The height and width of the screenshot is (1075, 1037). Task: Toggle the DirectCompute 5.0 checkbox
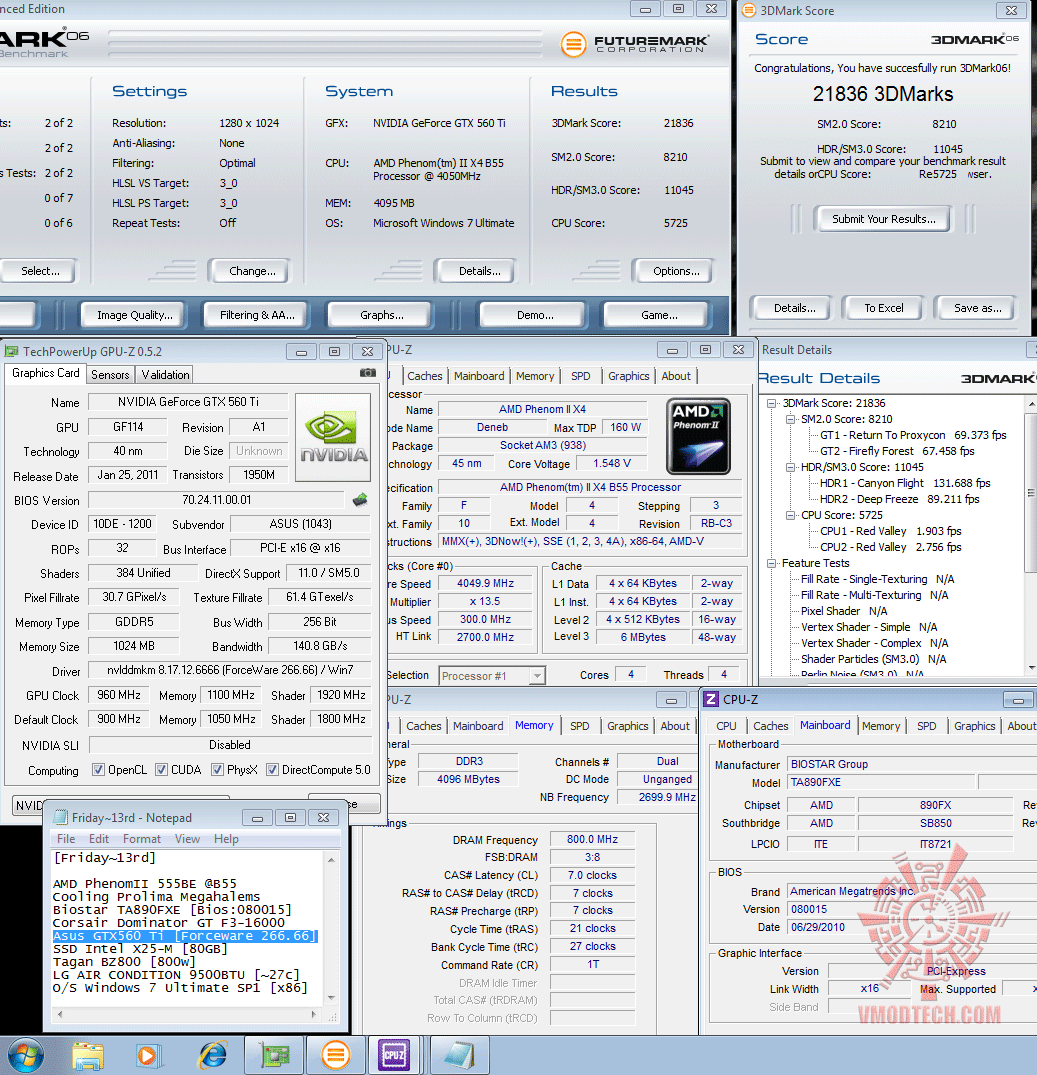[272, 769]
